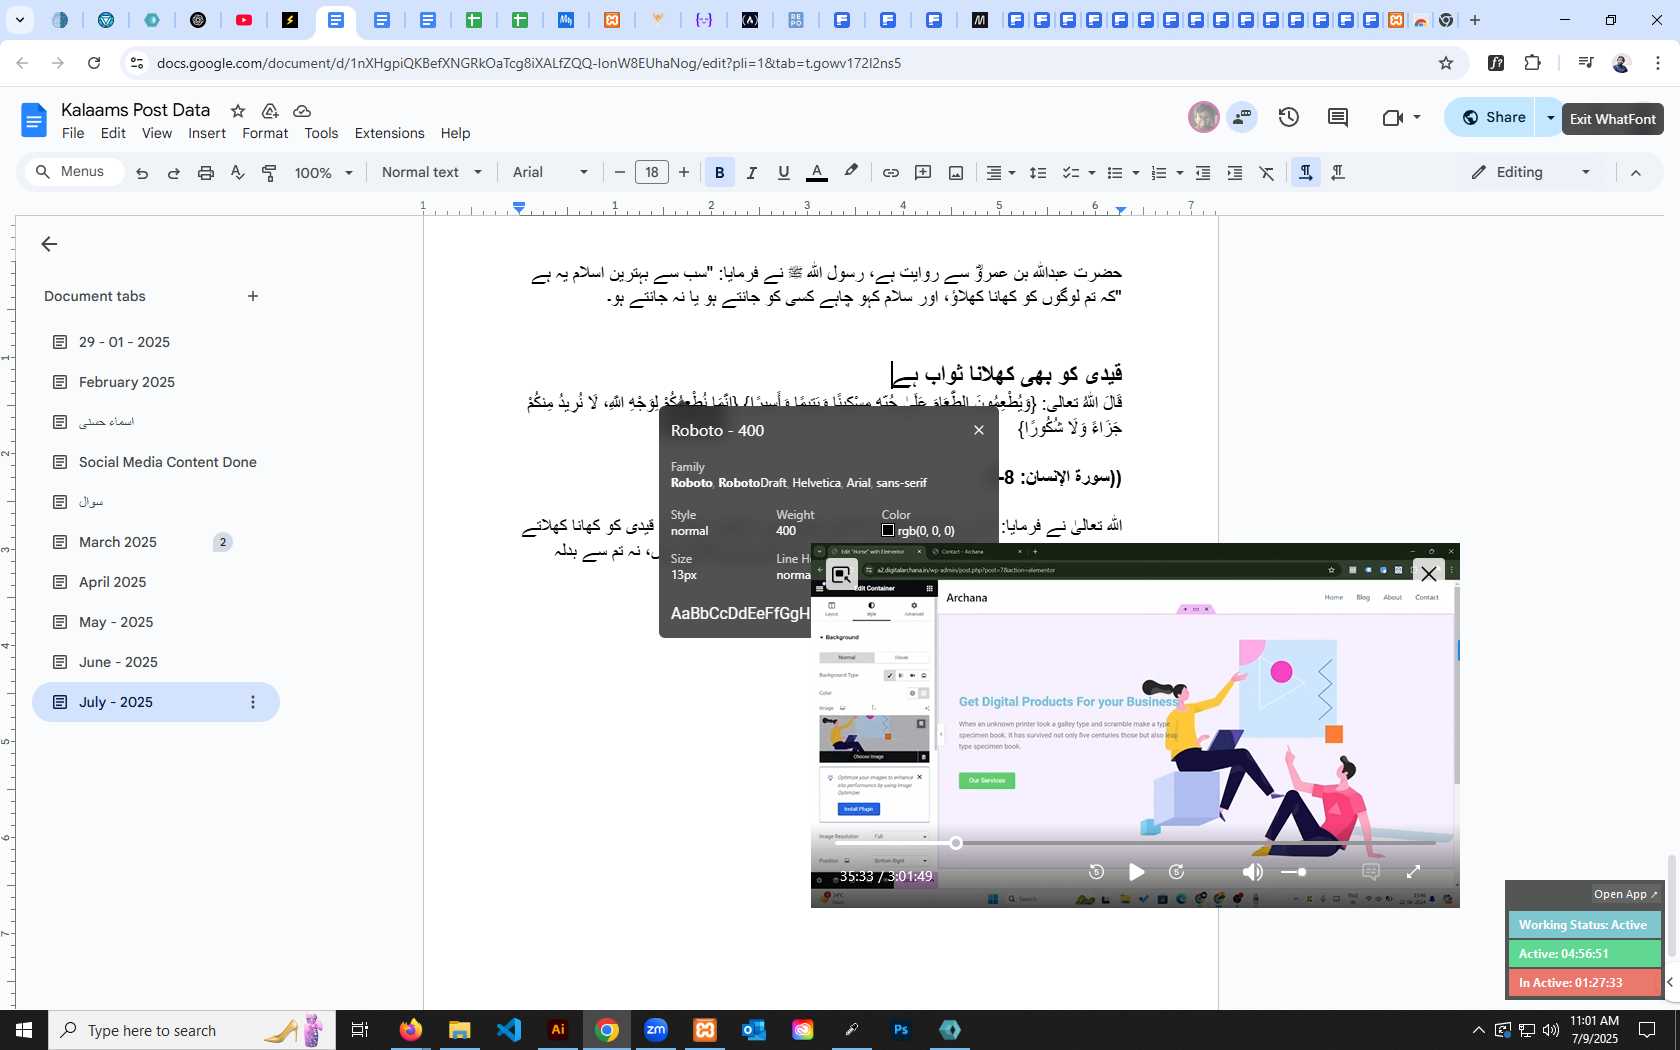Viewport: 1680px width, 1050px height.
Task: Open the Arial font dropdown
Action: coord(550,172)
